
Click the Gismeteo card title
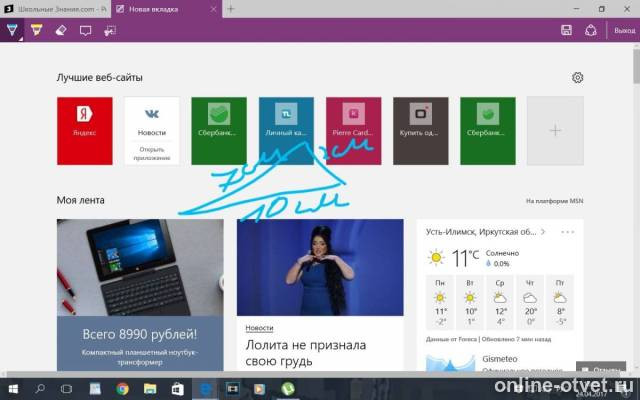point(500,359)
